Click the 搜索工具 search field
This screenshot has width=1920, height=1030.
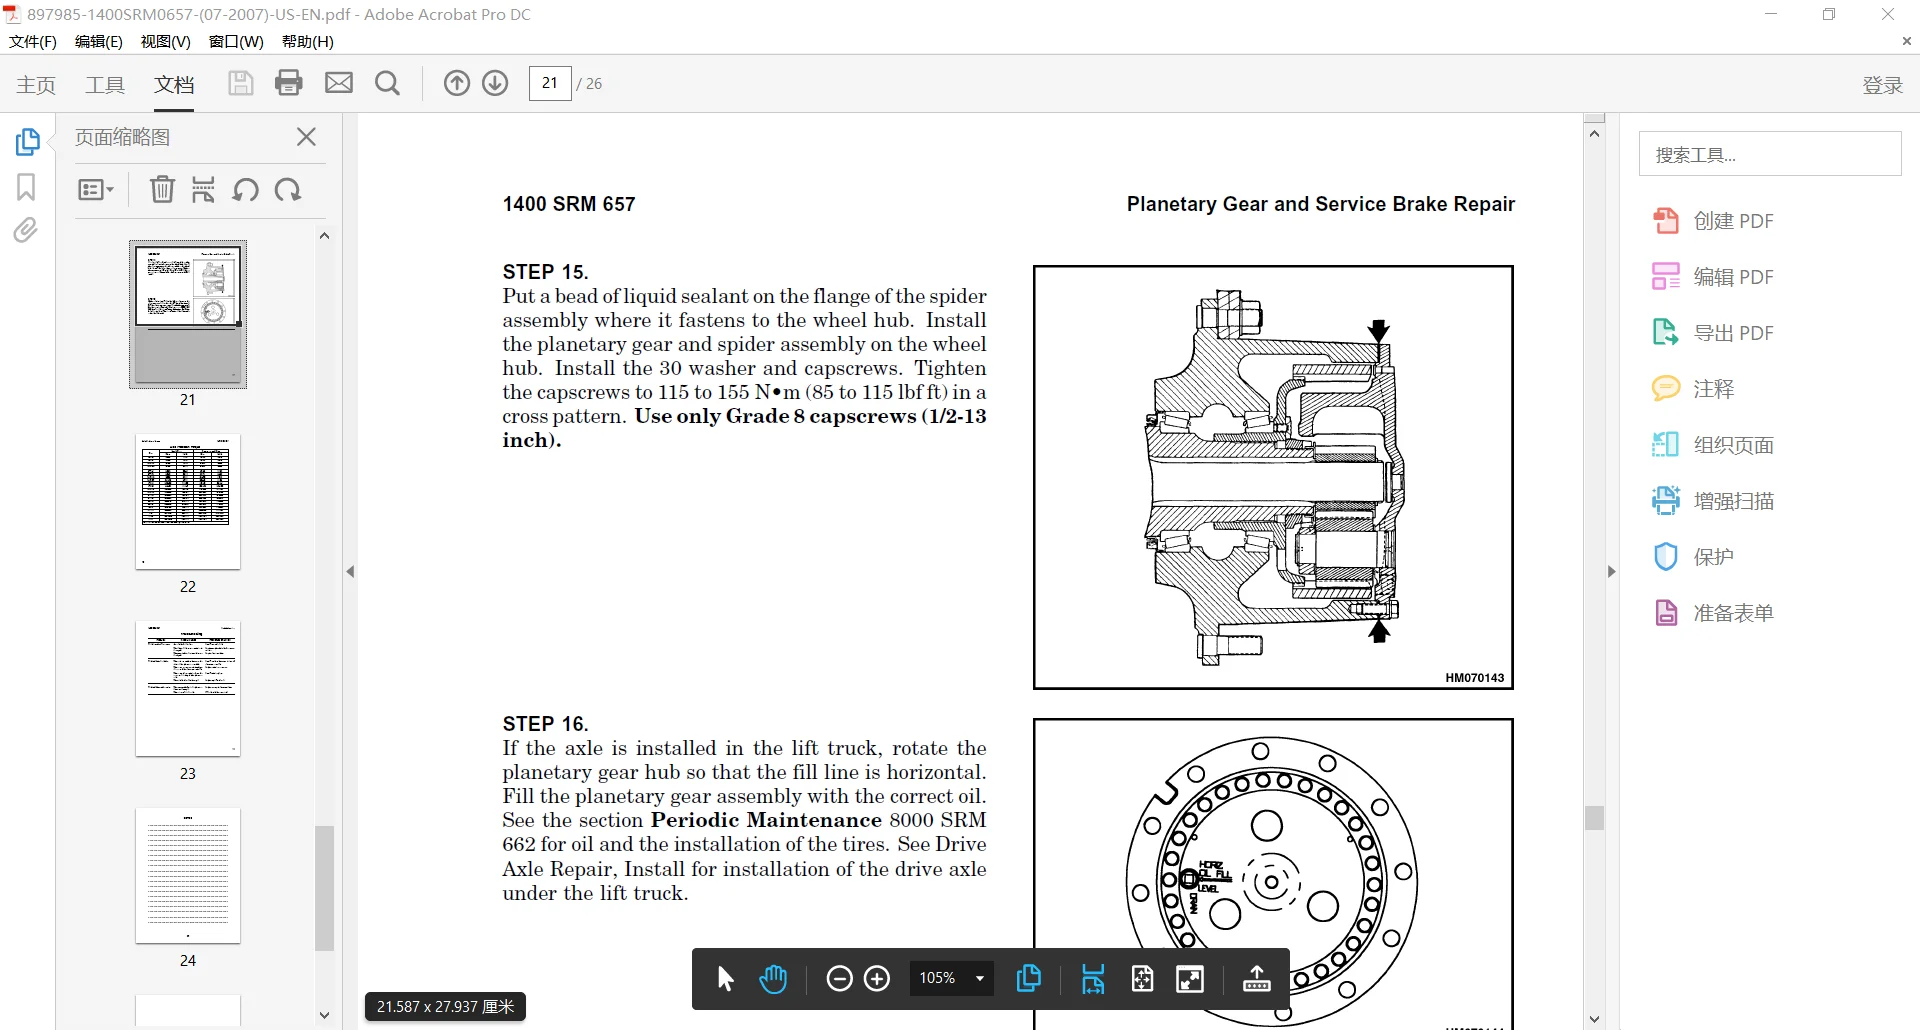tap(1770, 154)
